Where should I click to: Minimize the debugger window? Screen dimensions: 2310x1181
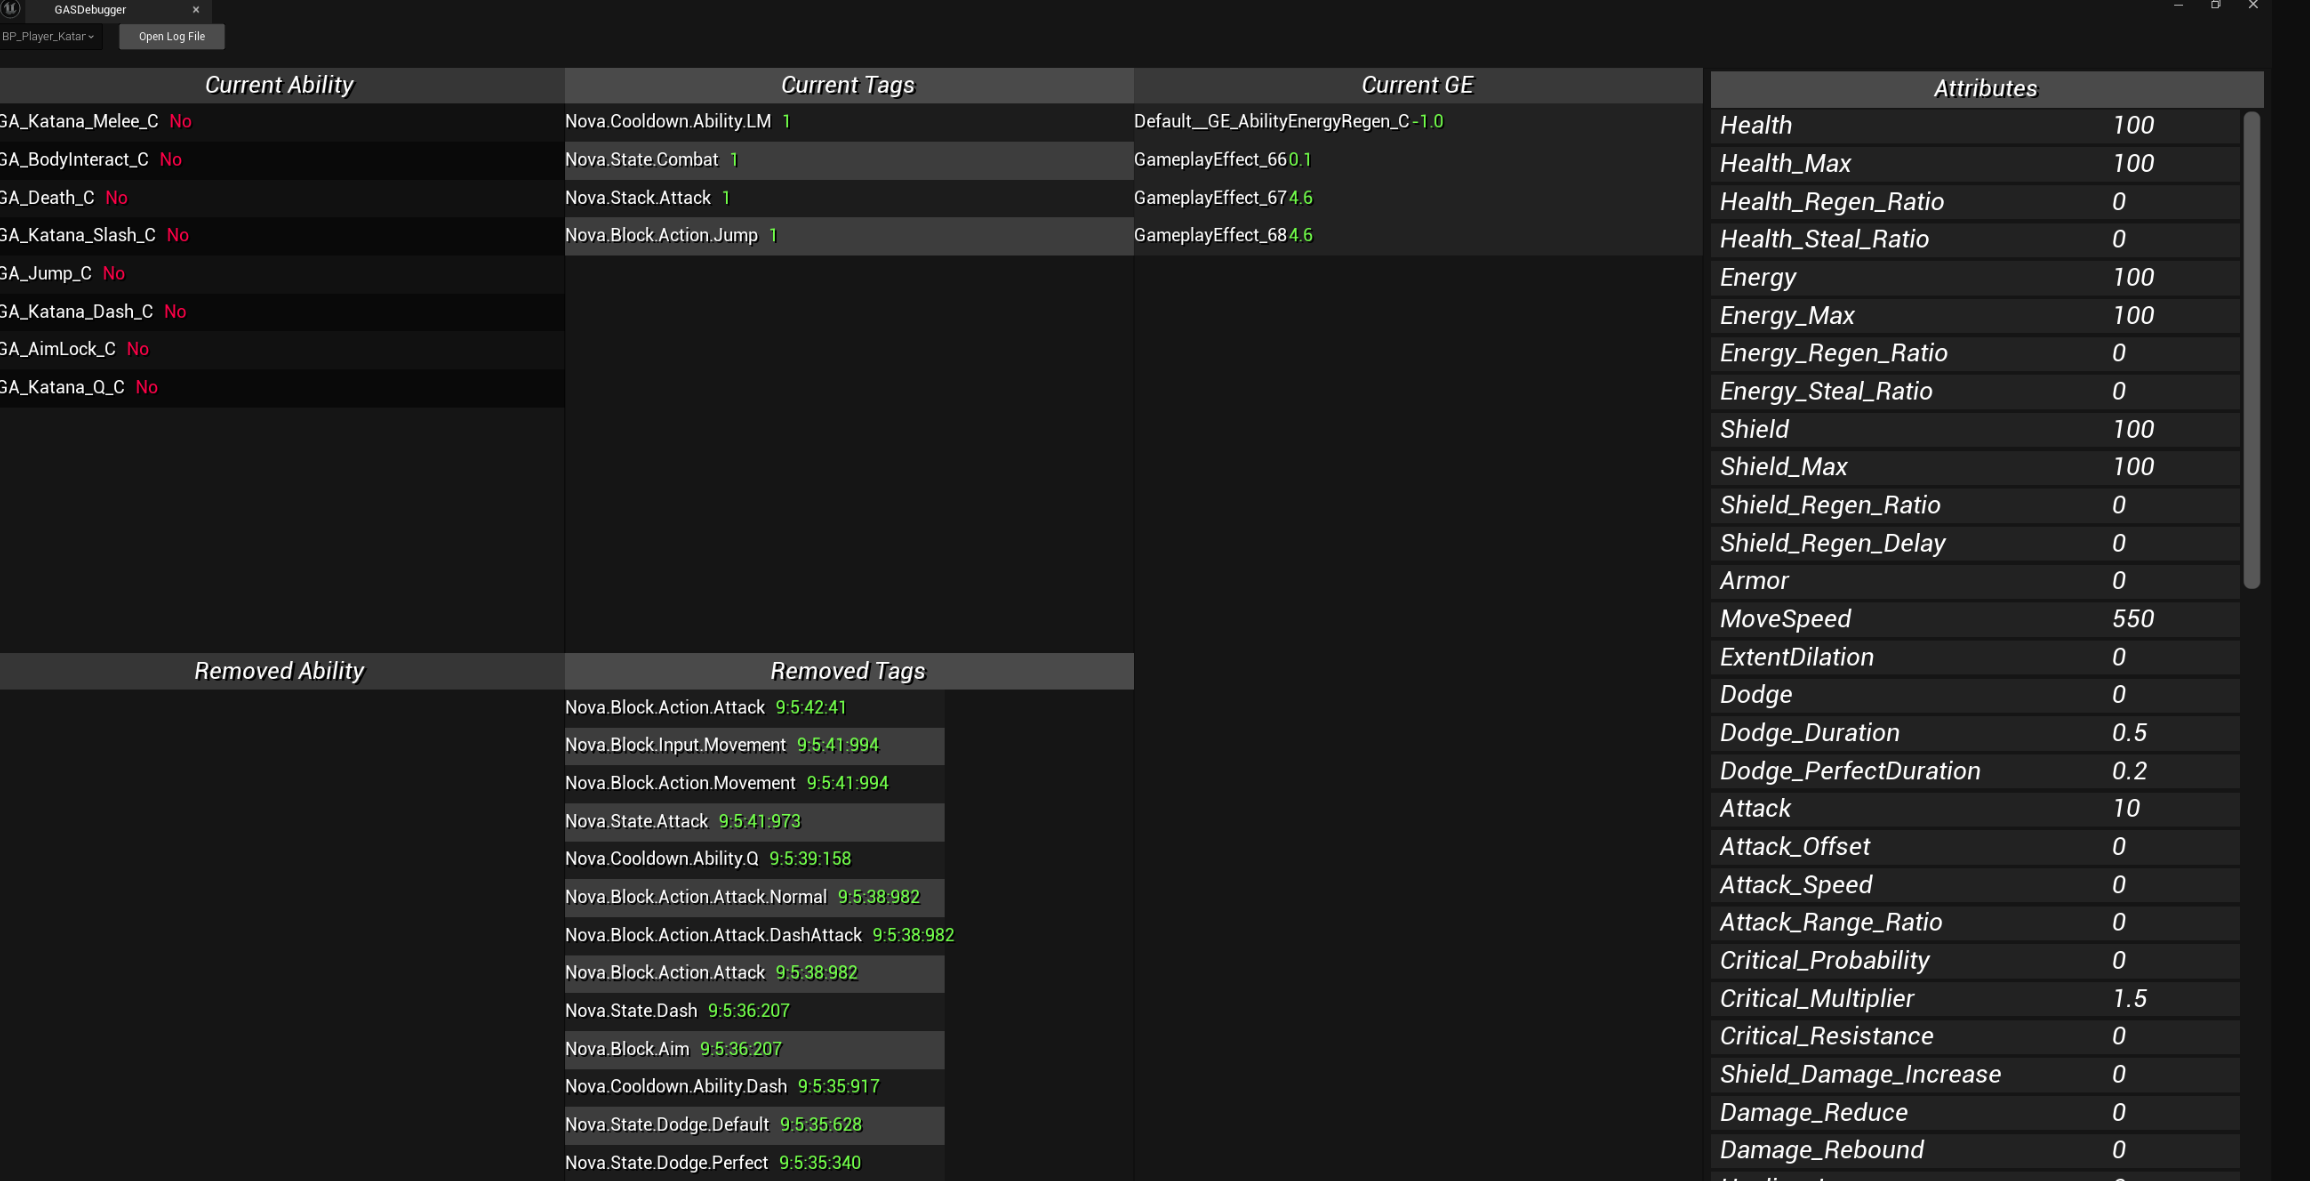point(2178,6)
